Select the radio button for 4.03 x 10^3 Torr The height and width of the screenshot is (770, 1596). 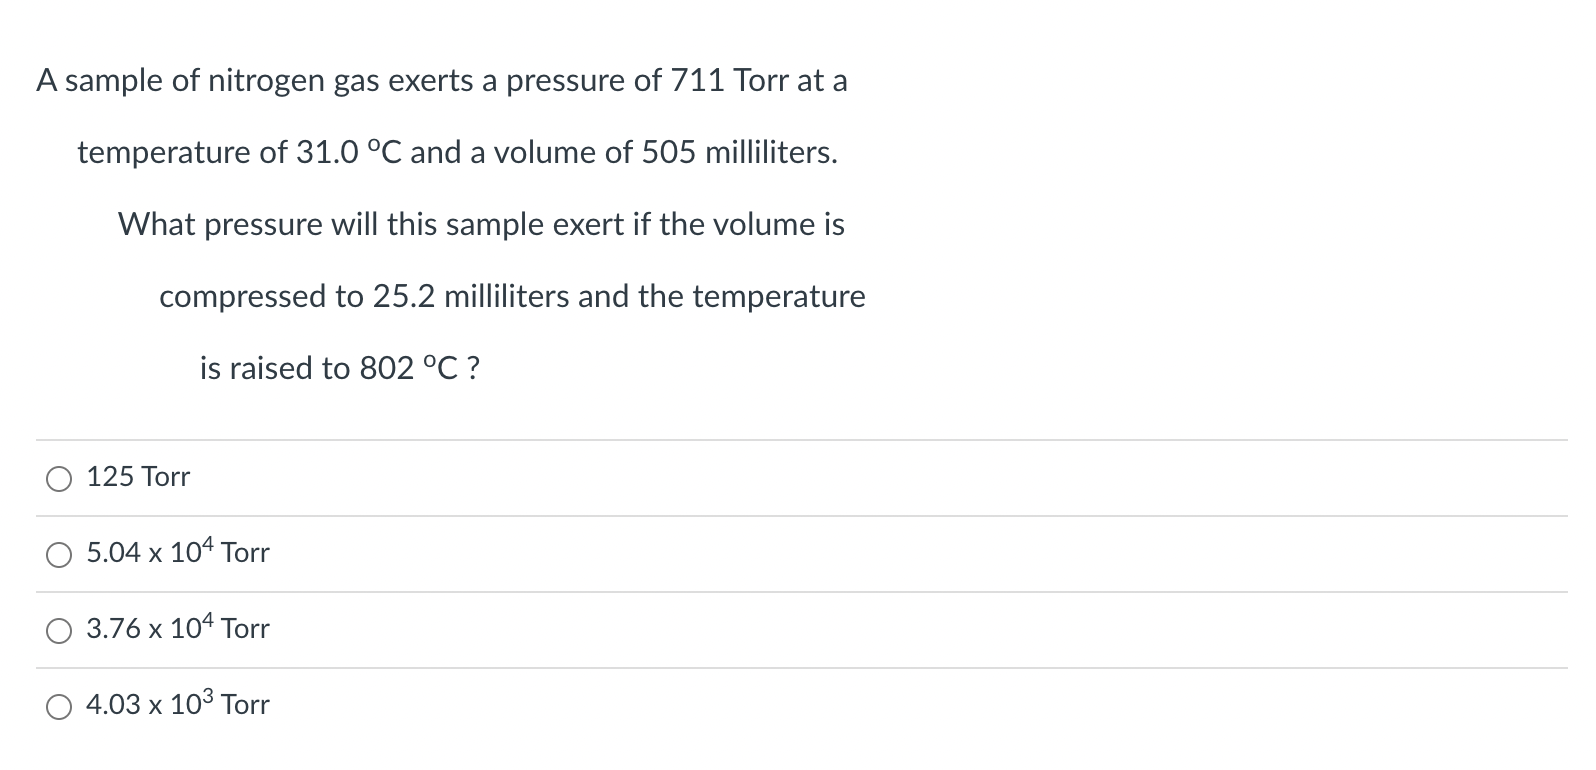click(x=59, y=707)
